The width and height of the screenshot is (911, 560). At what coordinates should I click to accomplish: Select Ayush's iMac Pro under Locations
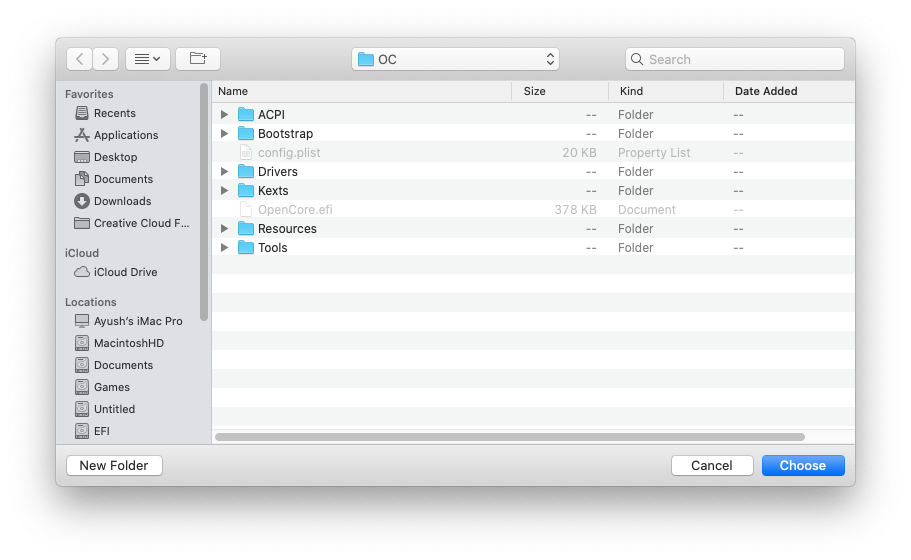[x=128, y=321]
